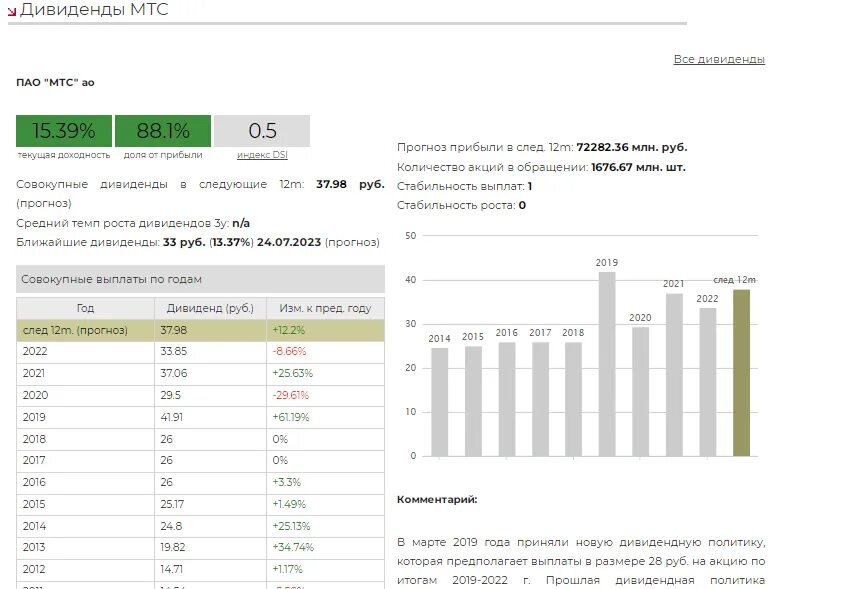Click dividend value 25.17
845x589 pixels.
tap(172, 504)
